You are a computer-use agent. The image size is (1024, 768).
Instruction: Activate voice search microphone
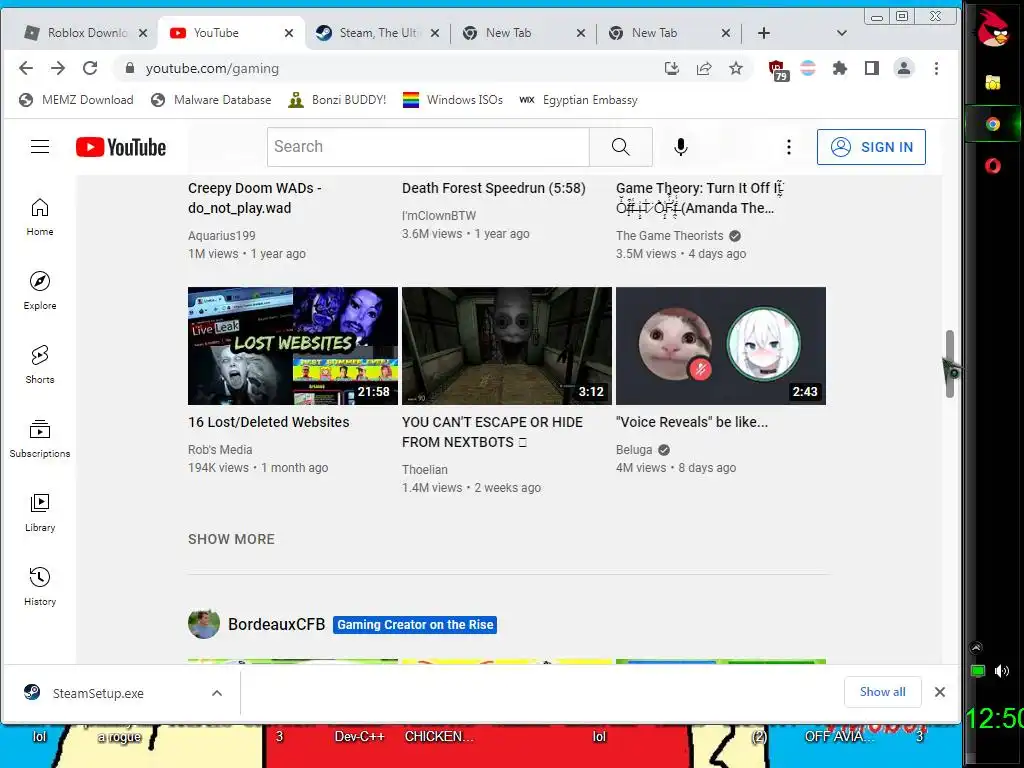coord(680,147)
